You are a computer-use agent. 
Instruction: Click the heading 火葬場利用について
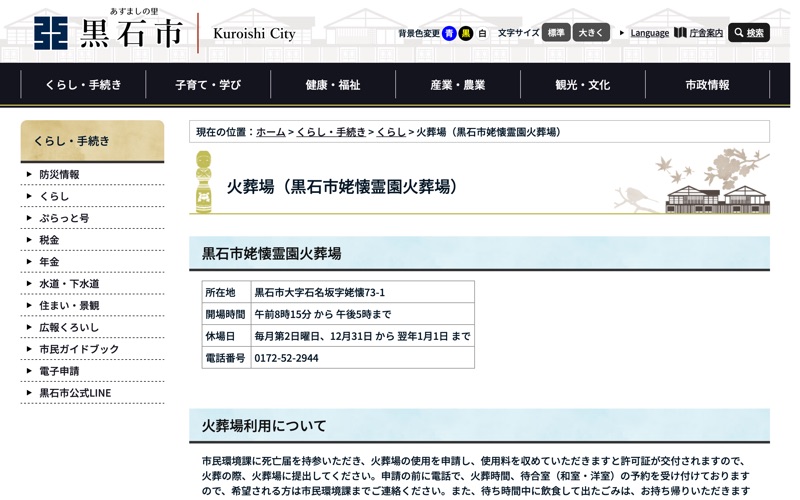(x=264, y=426)
